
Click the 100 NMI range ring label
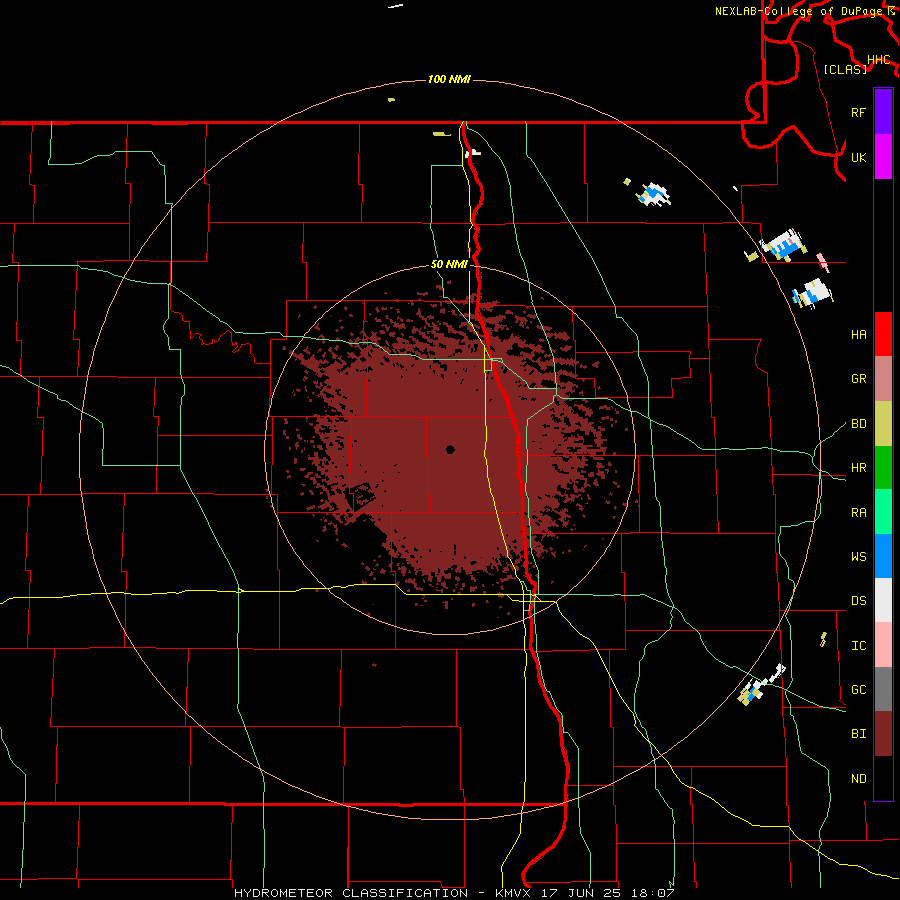point(449,79)
